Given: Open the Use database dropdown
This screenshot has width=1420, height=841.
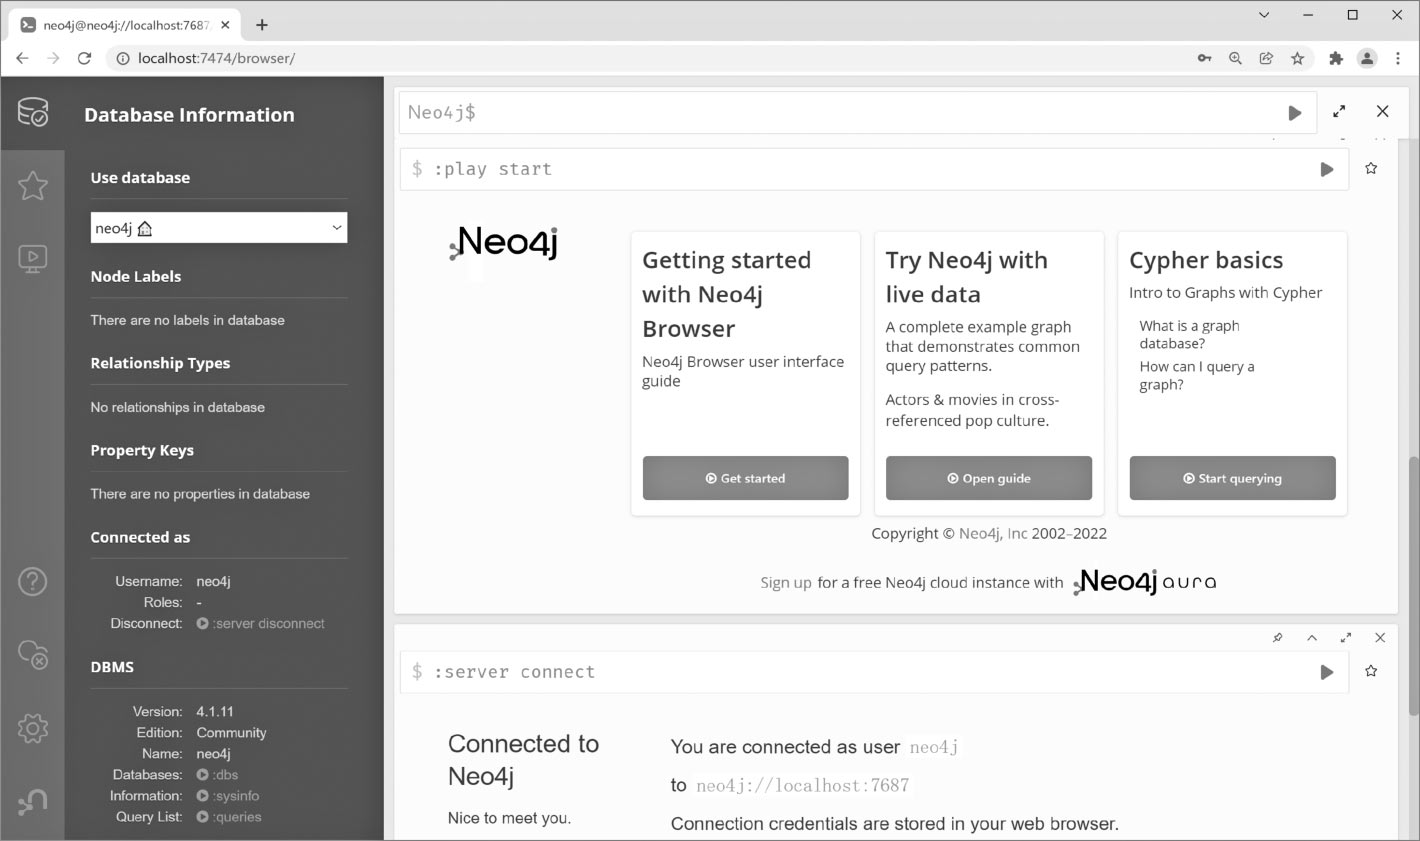Looking at the screenshot, I should pyautogui.click(x=218, y=228).
